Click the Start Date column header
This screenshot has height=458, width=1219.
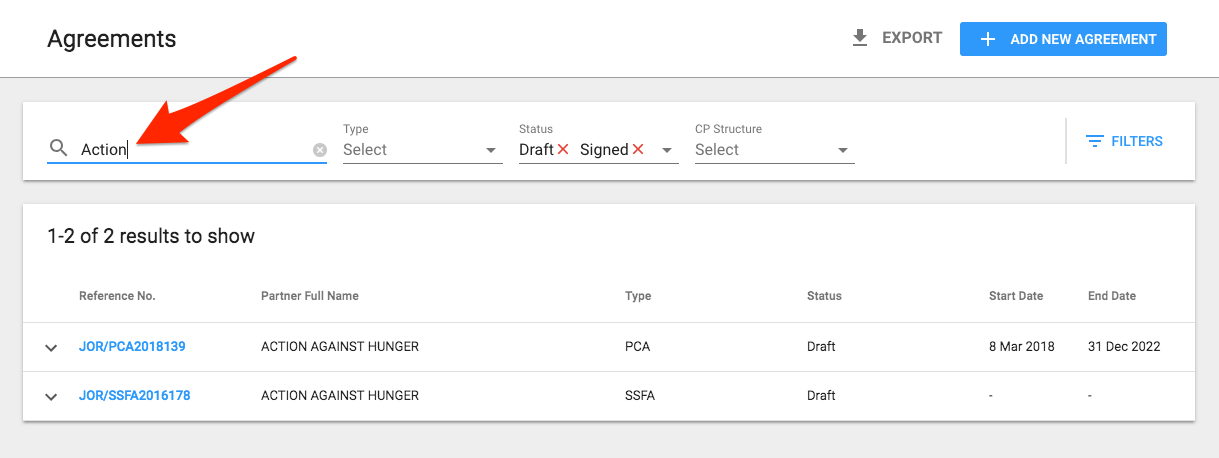1016,296
